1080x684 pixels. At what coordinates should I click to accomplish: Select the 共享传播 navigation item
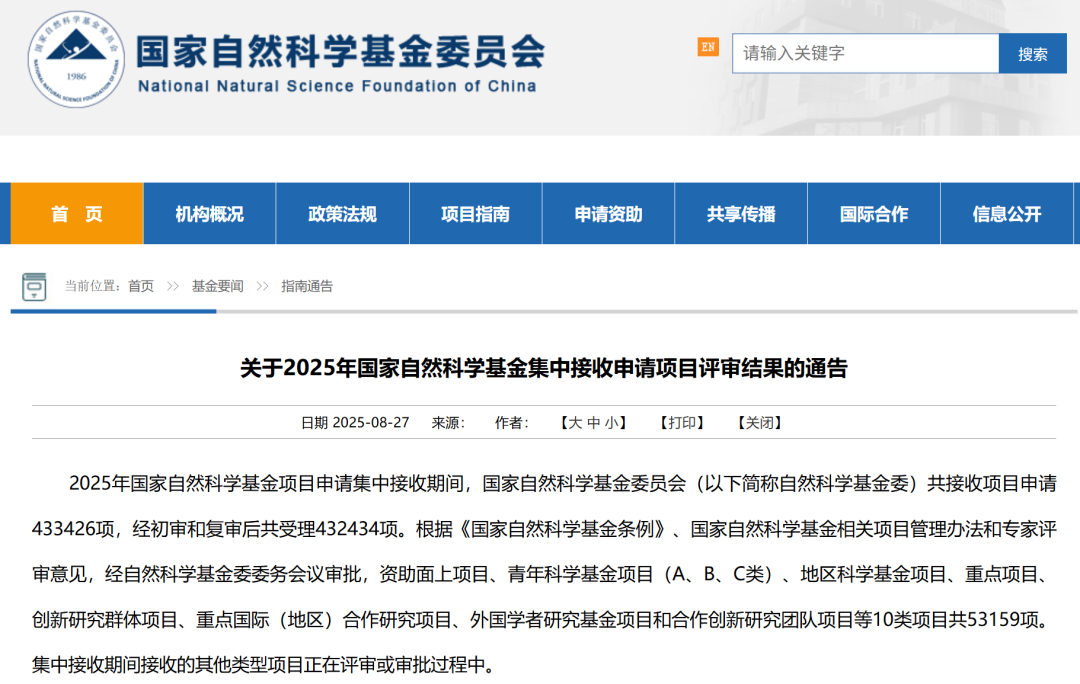tap(741, 213)
